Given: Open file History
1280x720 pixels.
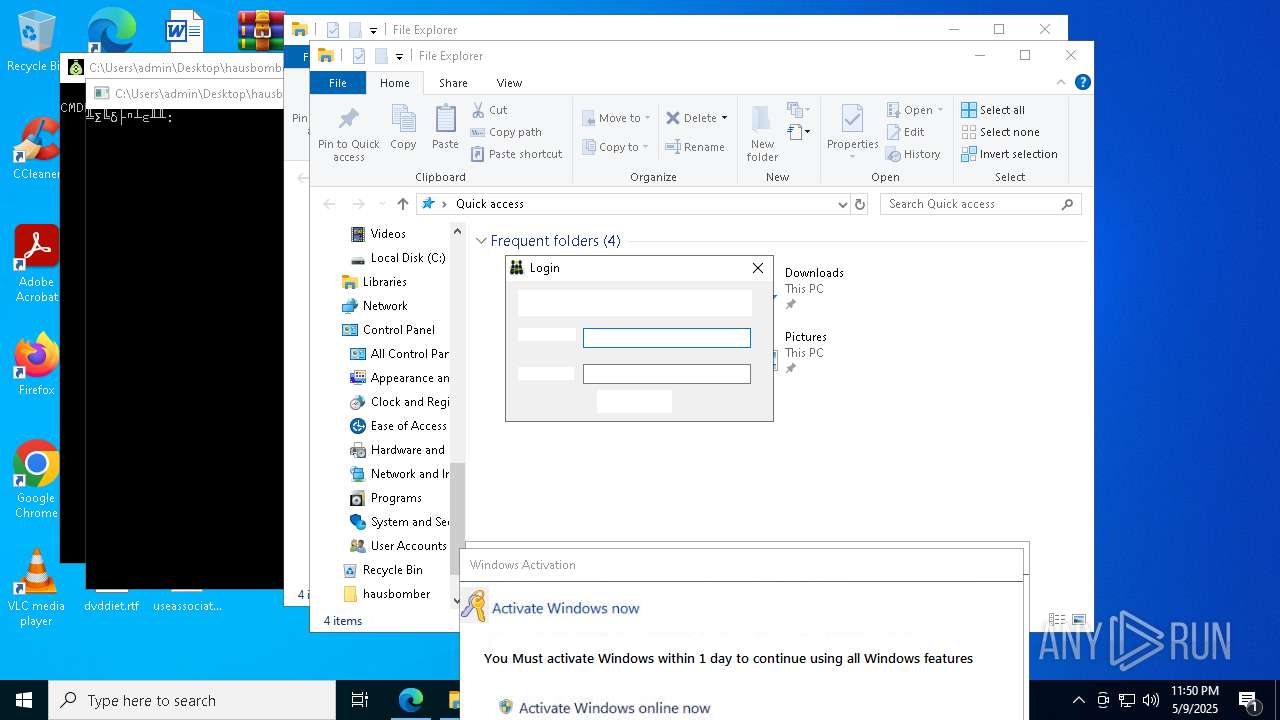Looking at the screenshot, I should coord(913,154).
